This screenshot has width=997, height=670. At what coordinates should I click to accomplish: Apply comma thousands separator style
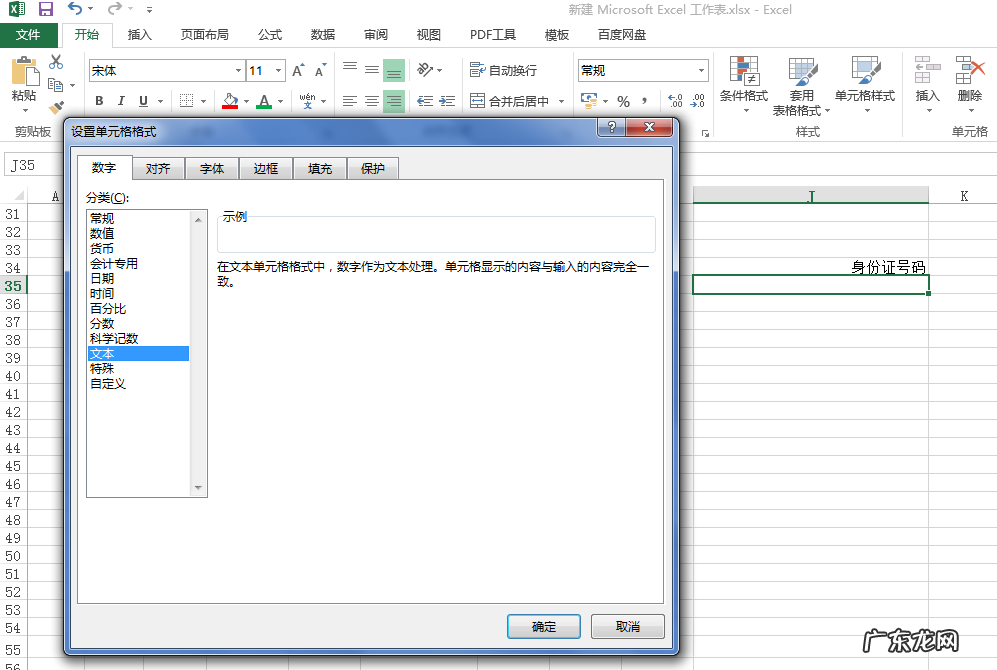tap(645, 100)
